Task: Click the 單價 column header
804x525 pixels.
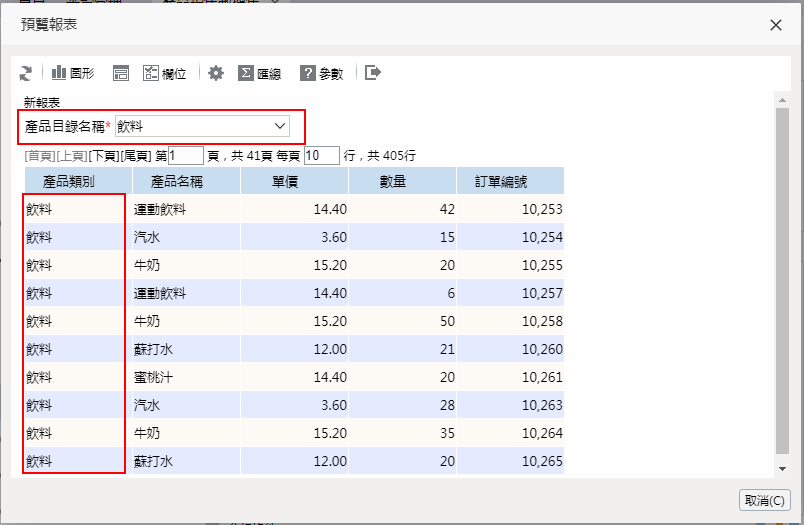Action: point(293,182)
